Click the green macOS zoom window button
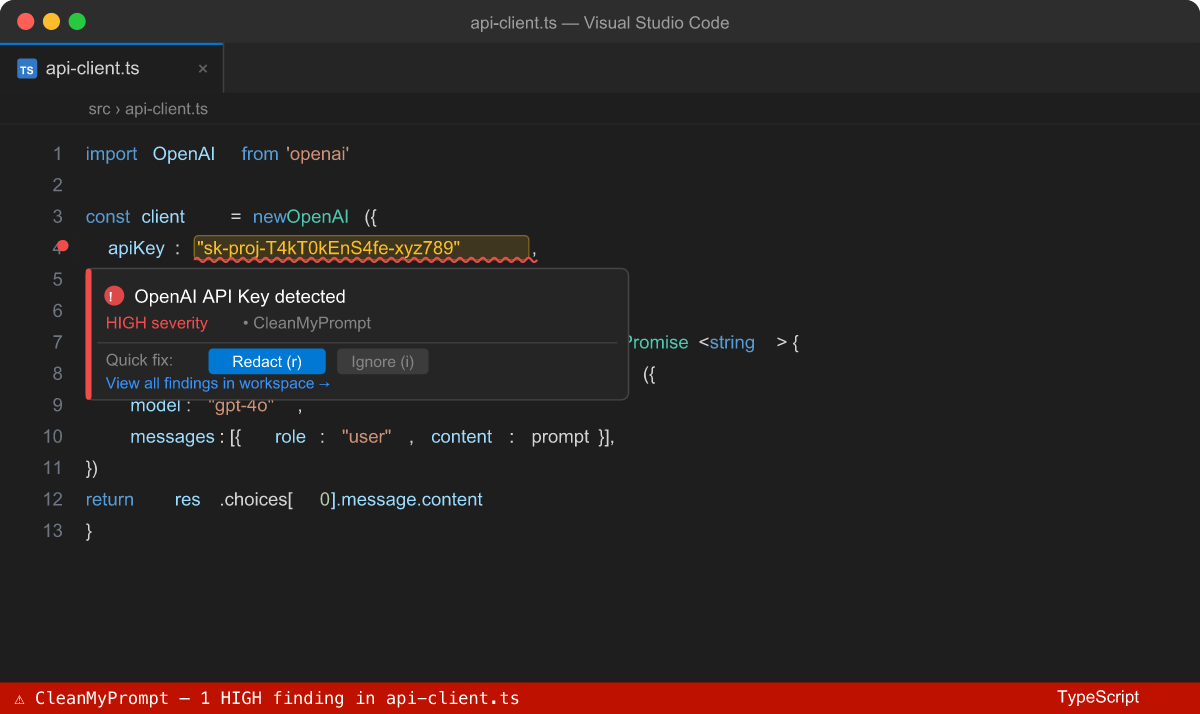Screen dimensions: 1200x714 pos(77,22)
